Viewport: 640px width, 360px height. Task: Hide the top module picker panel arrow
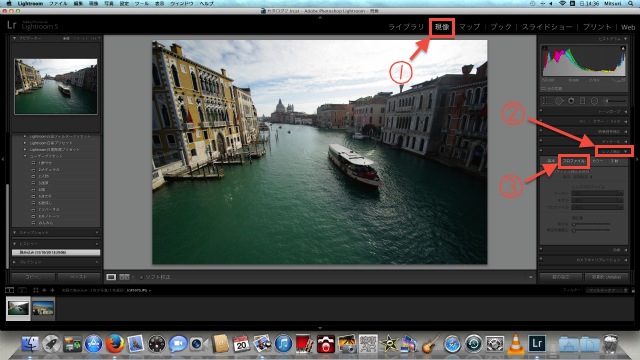(320, 18)
